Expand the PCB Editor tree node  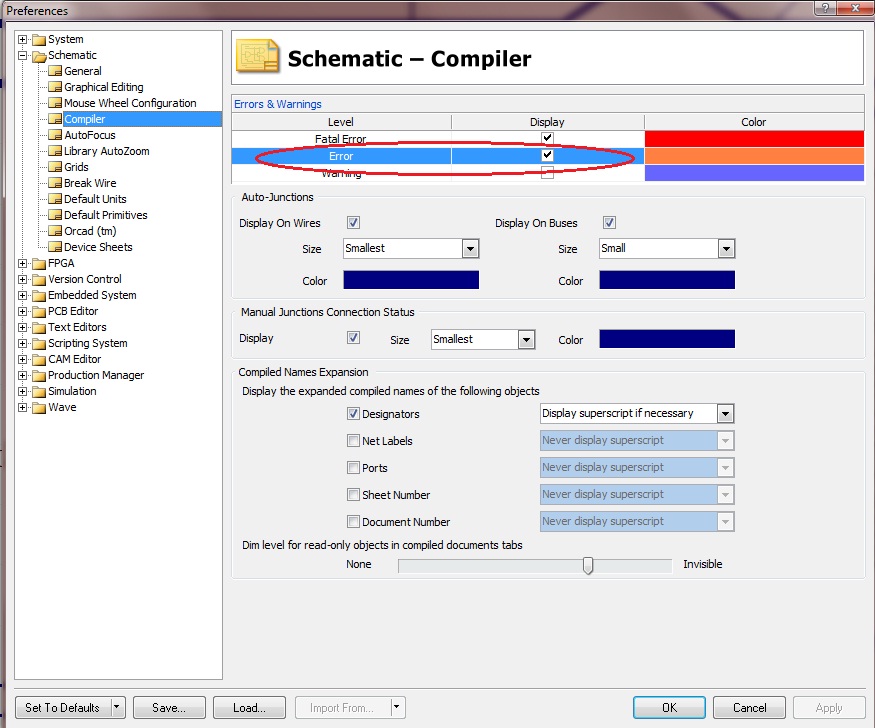click(22, 311)
